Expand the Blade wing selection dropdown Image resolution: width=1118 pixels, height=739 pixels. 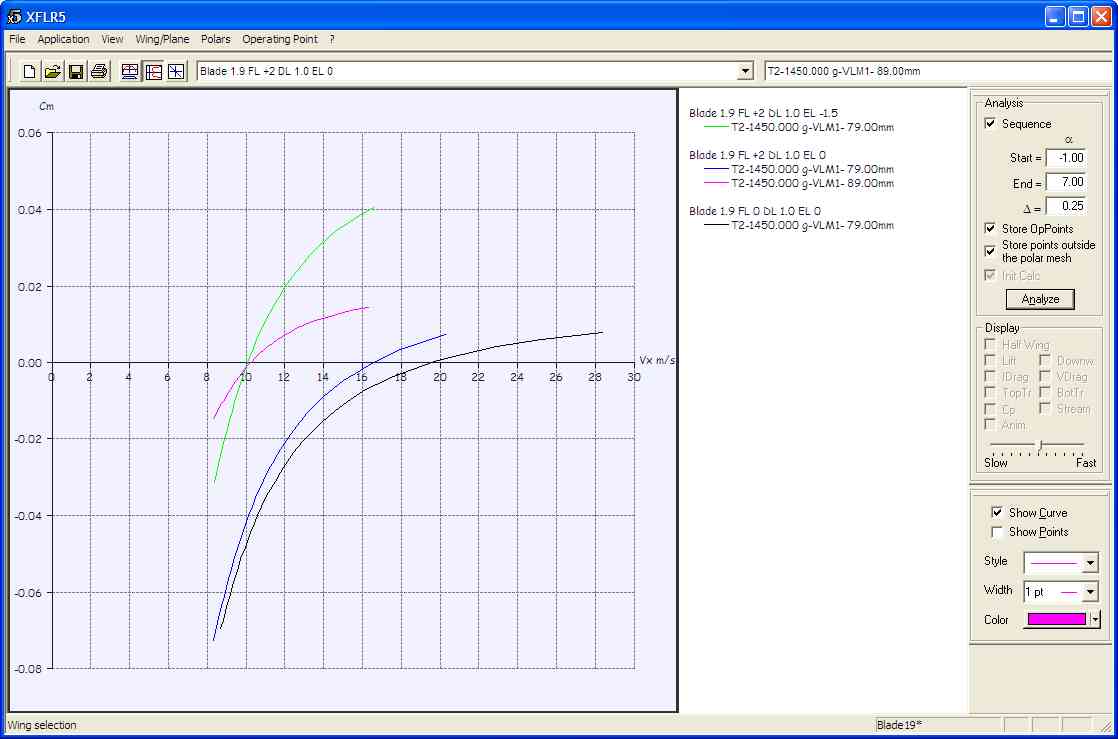pyautogui.click(x=744, y=71)
